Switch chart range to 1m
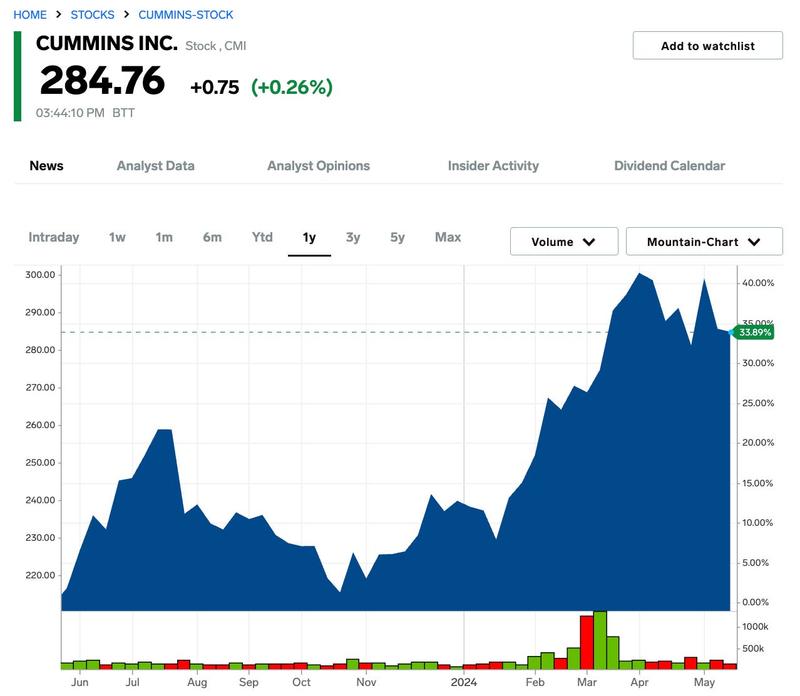This screenshot has height=696, width=800. [x=164, y=237]
